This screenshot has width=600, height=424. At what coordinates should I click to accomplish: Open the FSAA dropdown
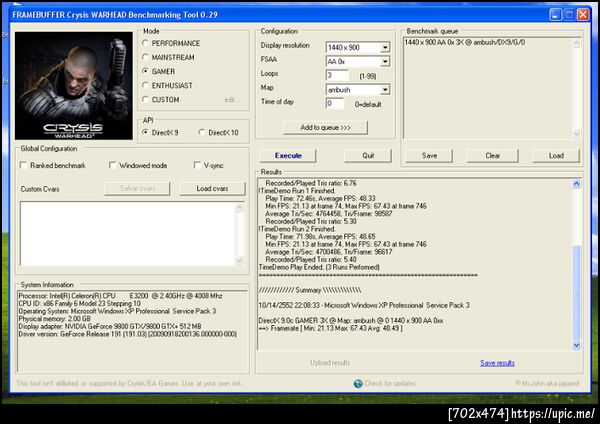click(x=385, y=61)
